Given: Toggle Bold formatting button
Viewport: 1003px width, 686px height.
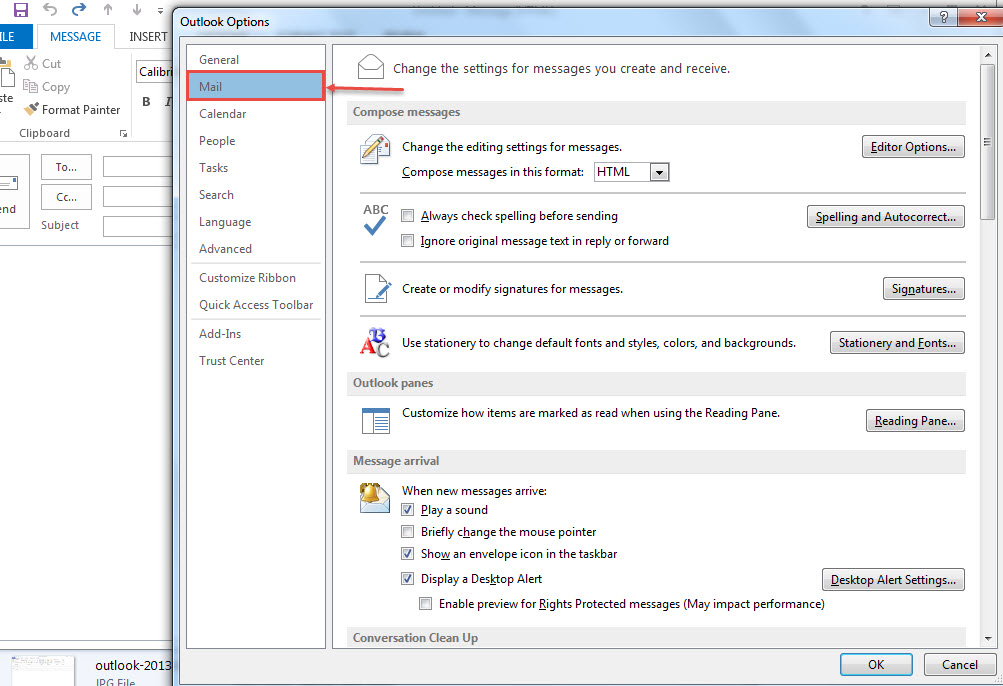Looking at the screenshot, I should [x=146, y=101].
